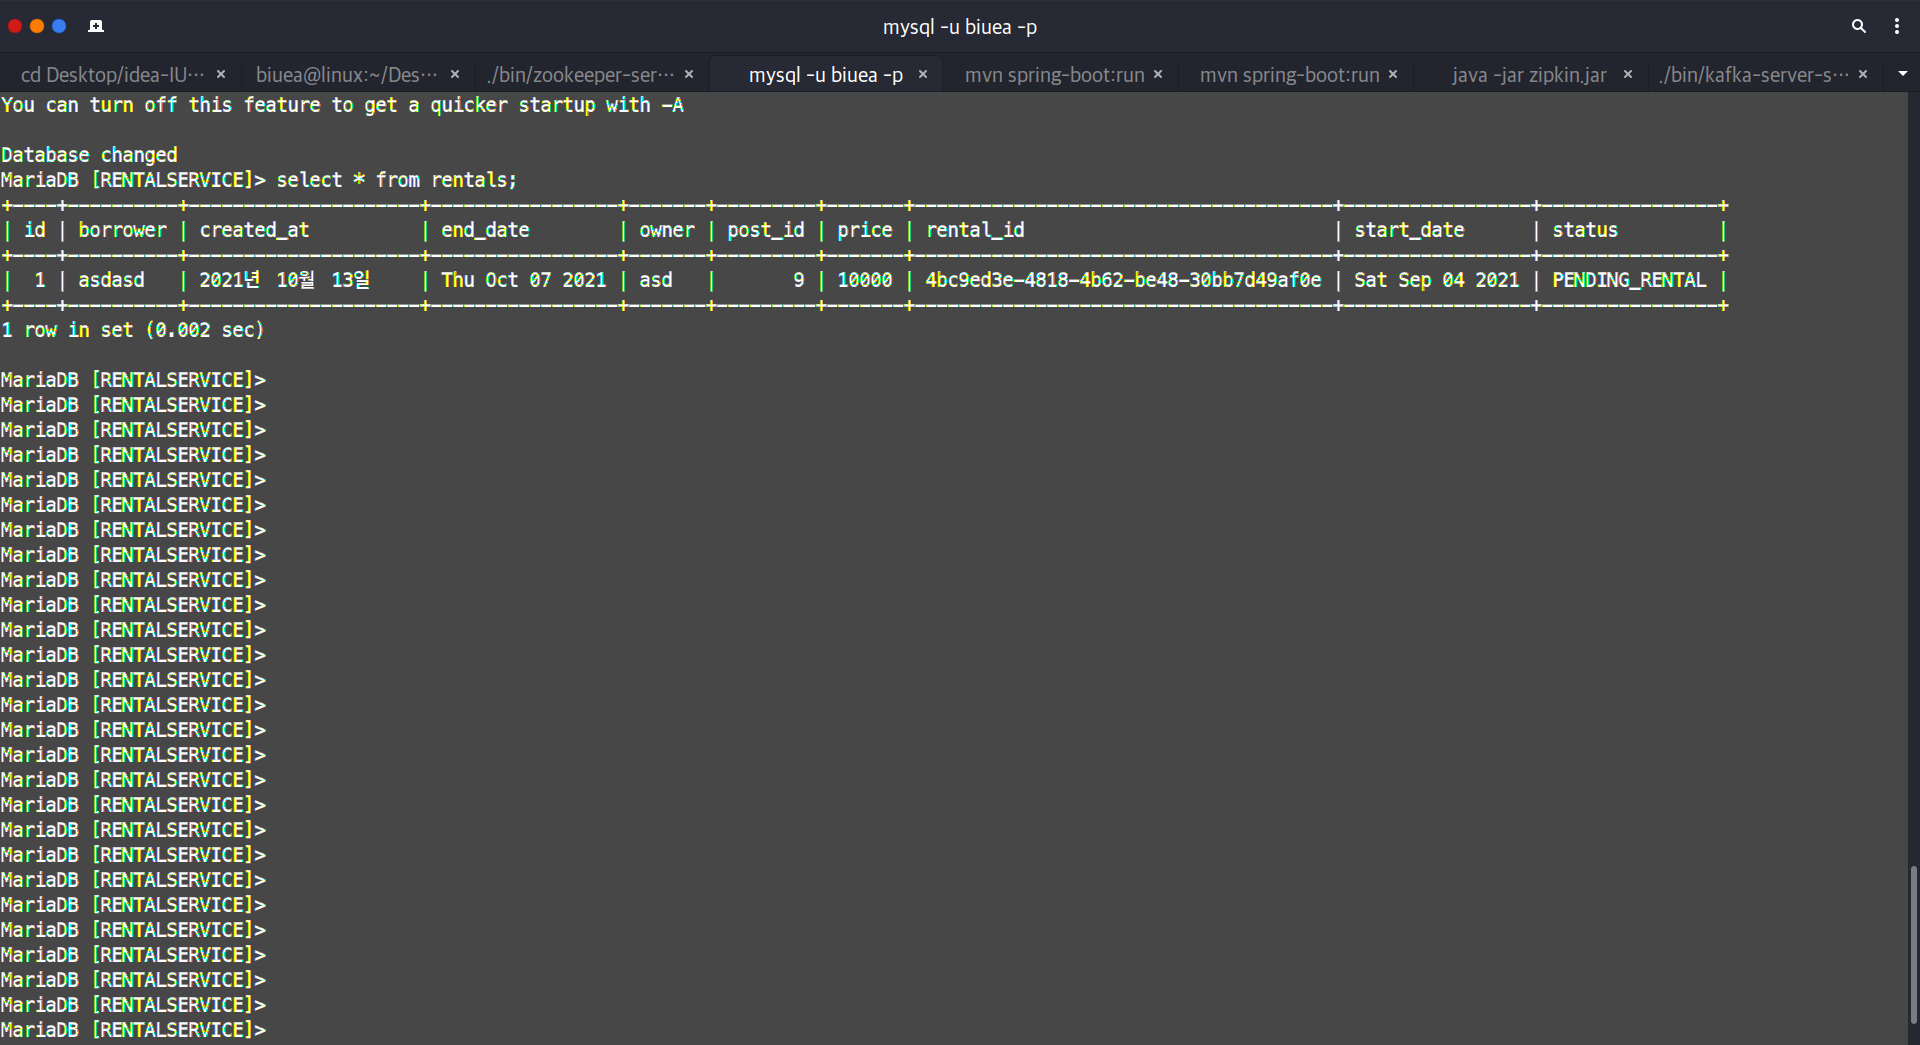Click the 'post_id' column header
The width and height of the screenshot is (1920, 1045).
point(766,230)
